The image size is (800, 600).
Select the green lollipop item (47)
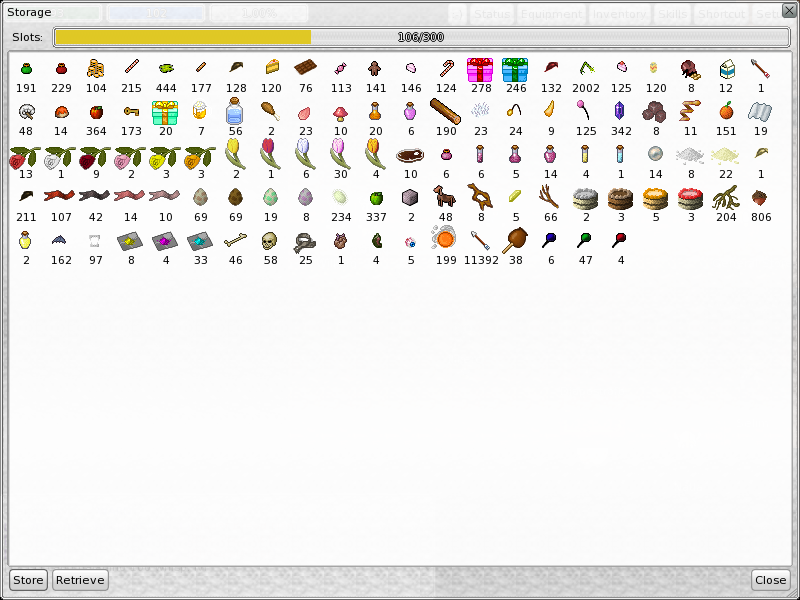coord(584,240)
